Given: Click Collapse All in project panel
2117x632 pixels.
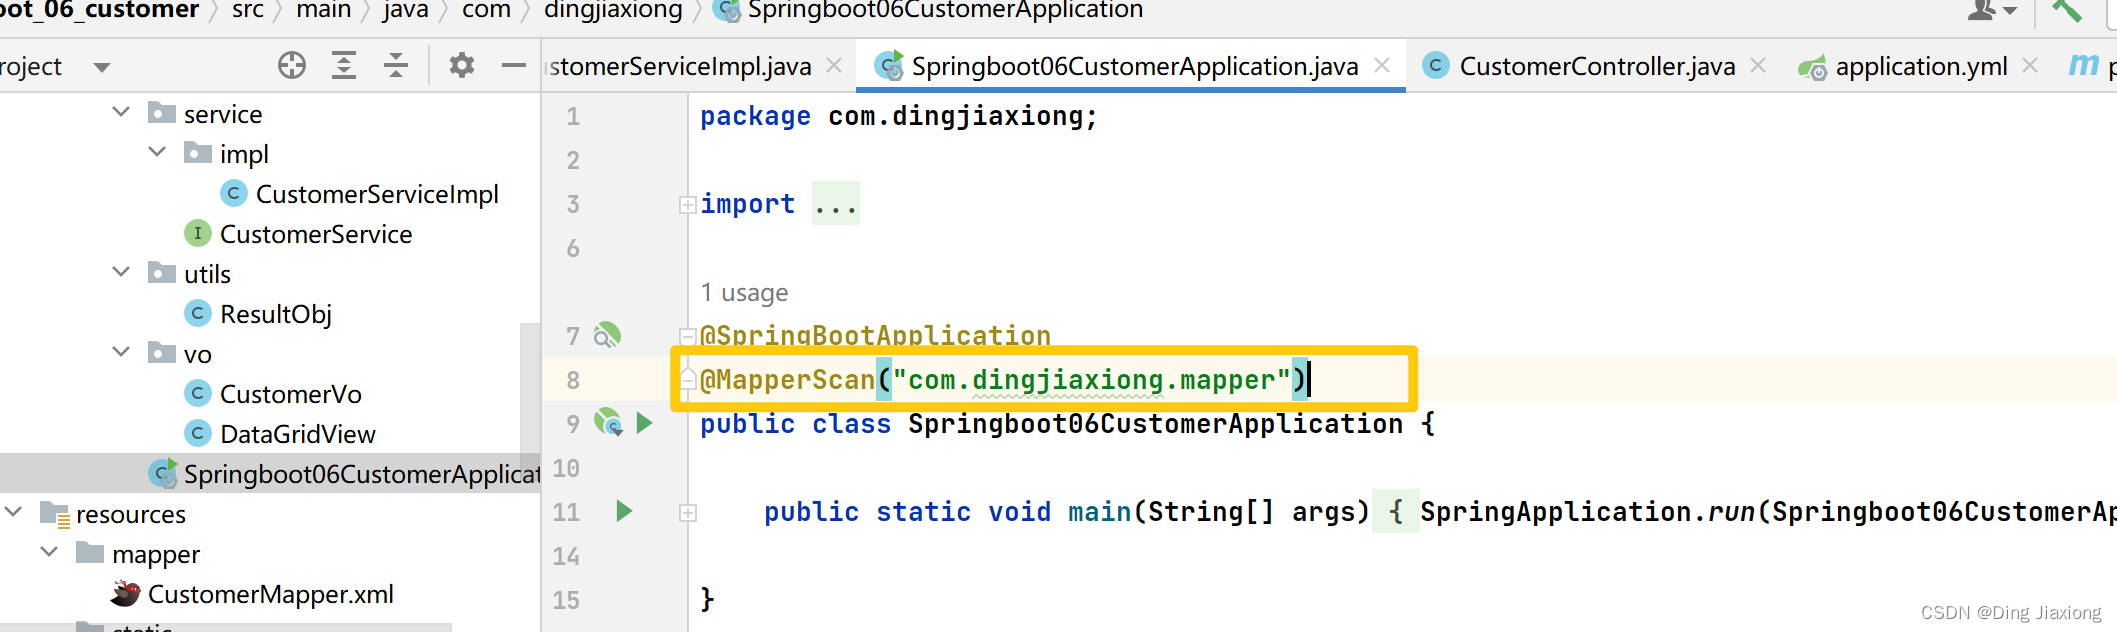Looking at the screenshot, I should click(x=396, y=65).
